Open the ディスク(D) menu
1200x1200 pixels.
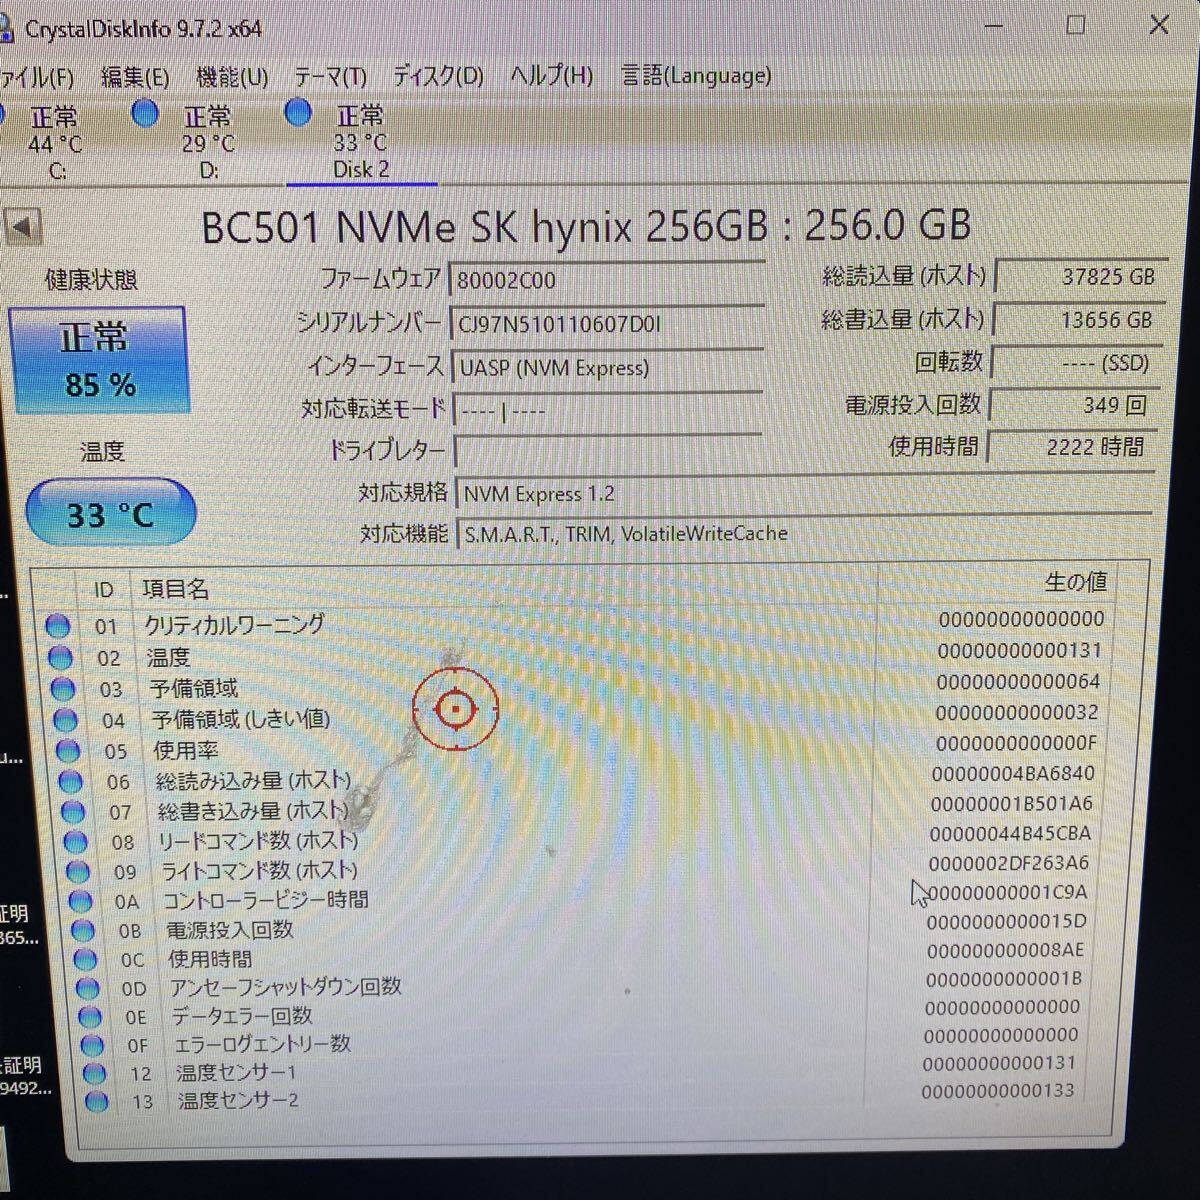tap(437, 76)
